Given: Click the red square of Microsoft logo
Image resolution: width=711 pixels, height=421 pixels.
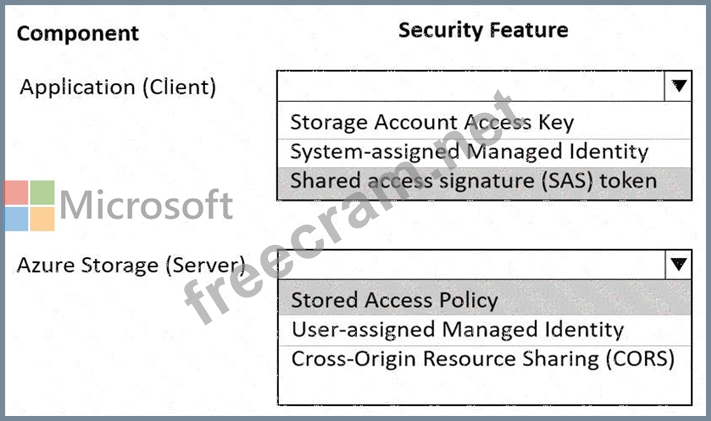Looking at the screenshot, I should coord(16,192).
